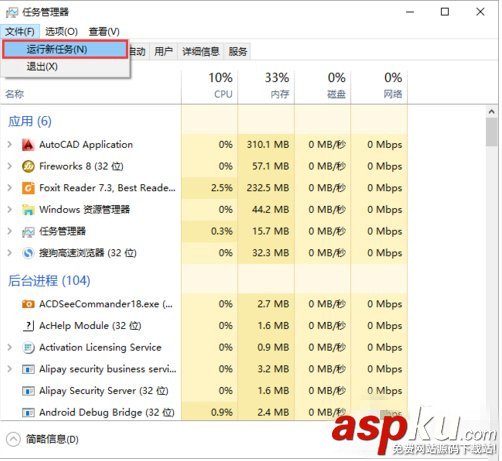
Task: Sort by the 内存 column header
Action: click(x=266, y=86)
